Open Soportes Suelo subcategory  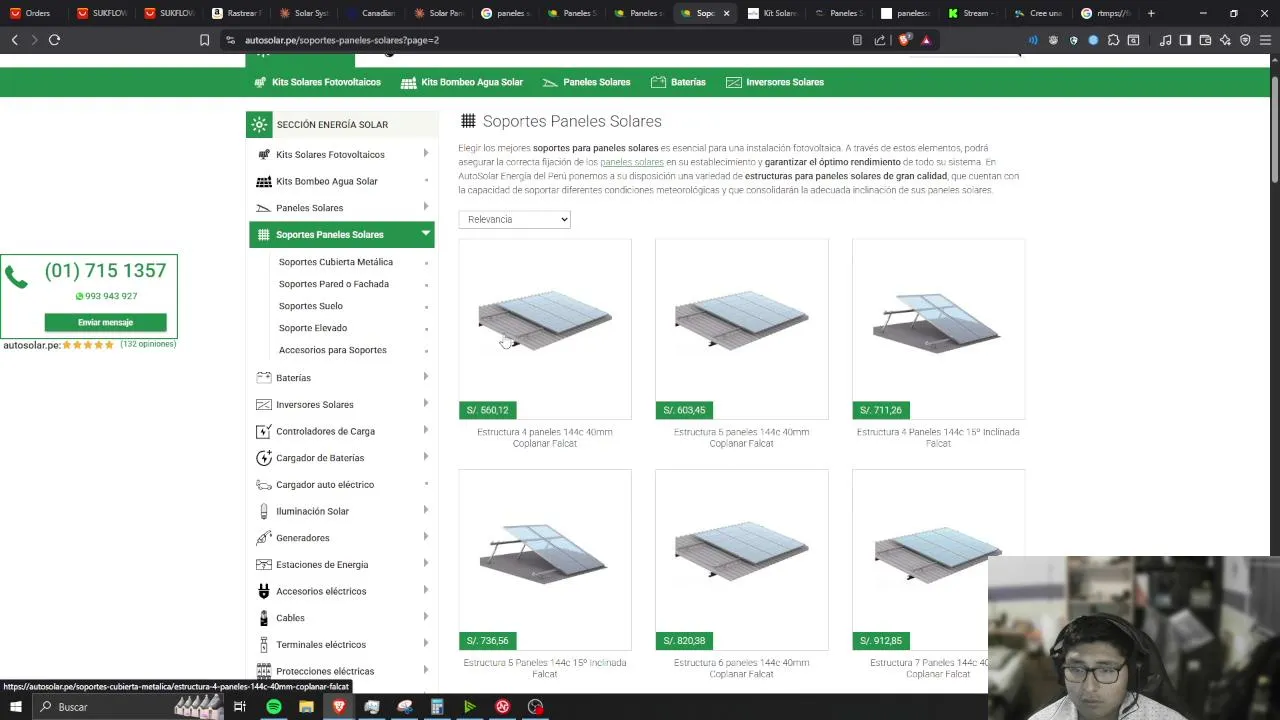[311, 306]
